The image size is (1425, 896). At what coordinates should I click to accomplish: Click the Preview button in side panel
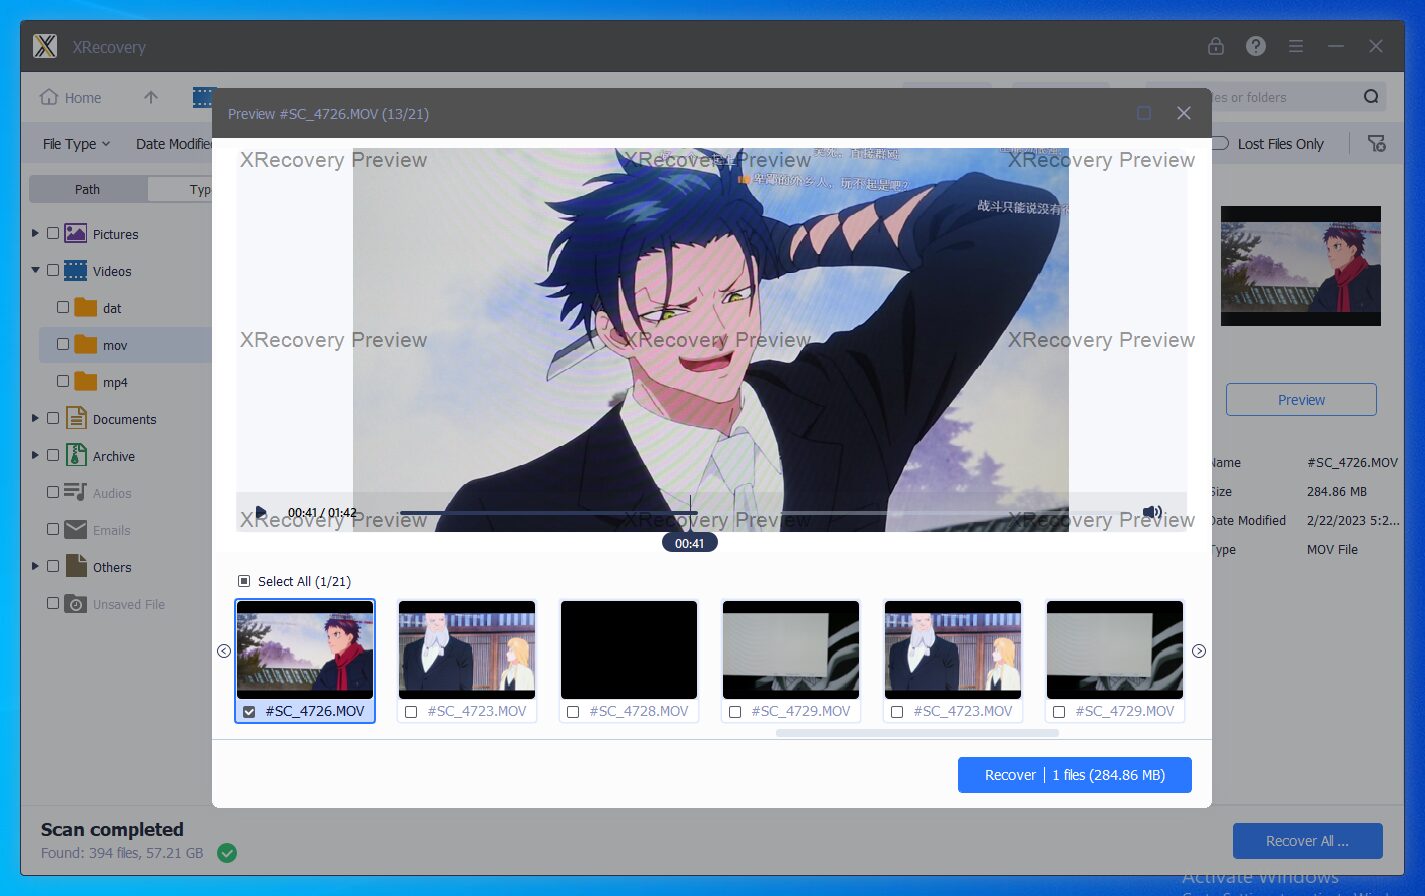(1301, 400)
